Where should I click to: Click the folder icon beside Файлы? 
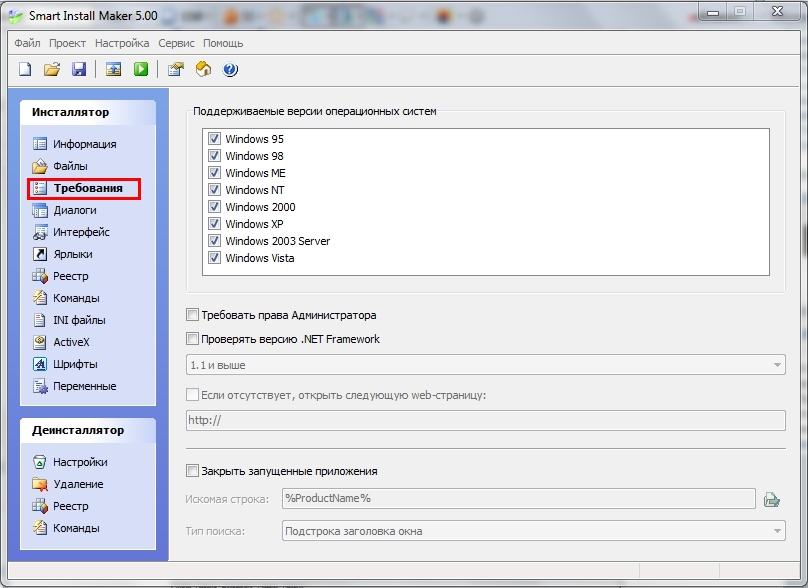tap(40, 166)
